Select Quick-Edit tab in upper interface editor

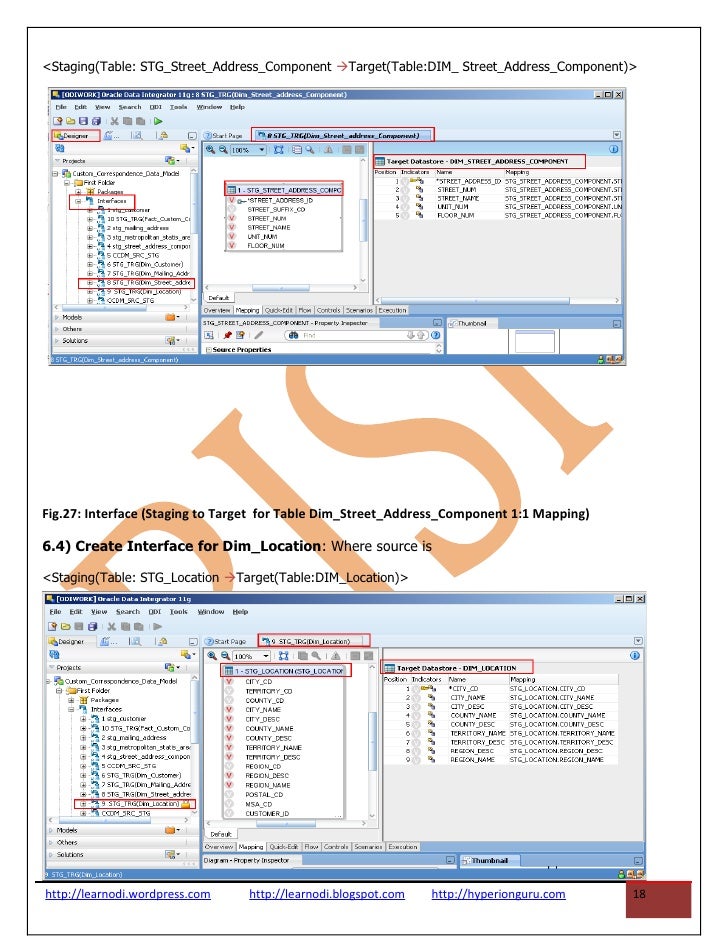coord(279,311)
